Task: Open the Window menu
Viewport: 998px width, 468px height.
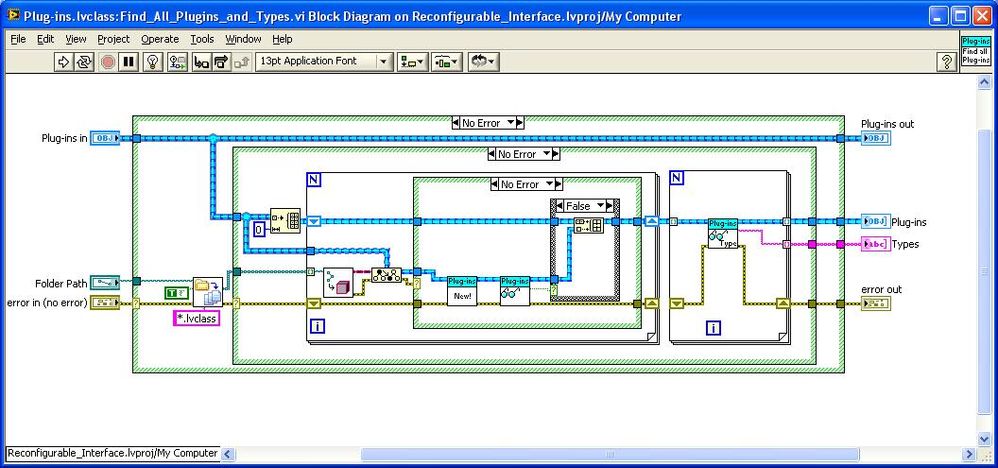Action: click(x=243, y=39)
